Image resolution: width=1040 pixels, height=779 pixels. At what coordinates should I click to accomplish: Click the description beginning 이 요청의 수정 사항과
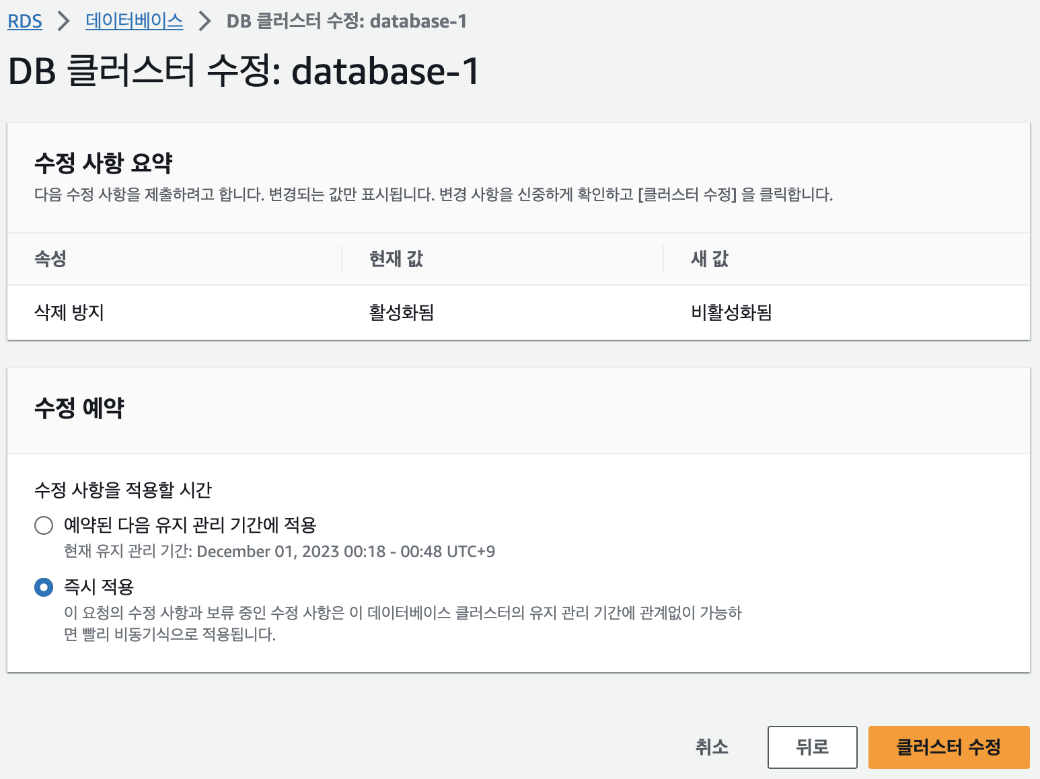403,623
